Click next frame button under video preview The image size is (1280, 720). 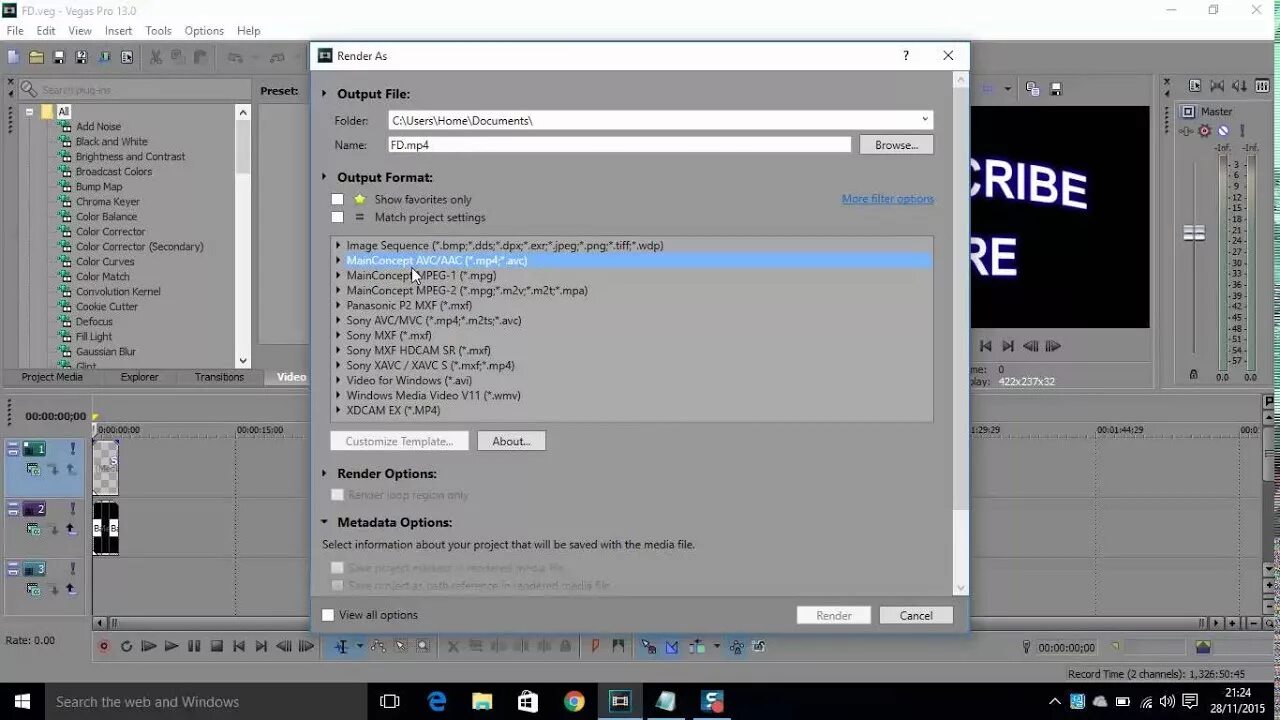pos(1053,346)
